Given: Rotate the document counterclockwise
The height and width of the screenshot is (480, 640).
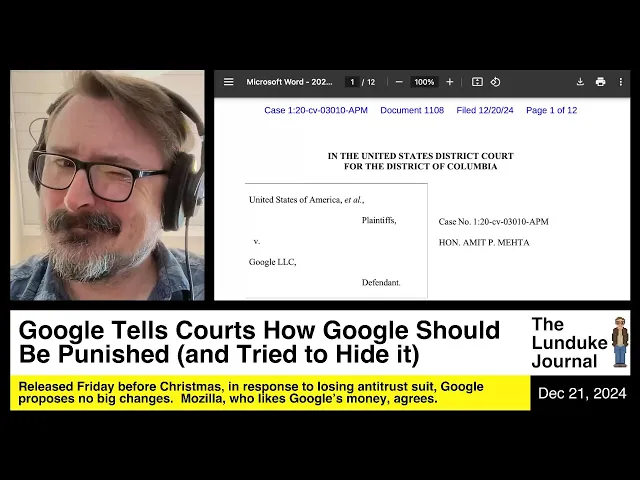Looking at the screenshot, I should (x=495, y=82).
